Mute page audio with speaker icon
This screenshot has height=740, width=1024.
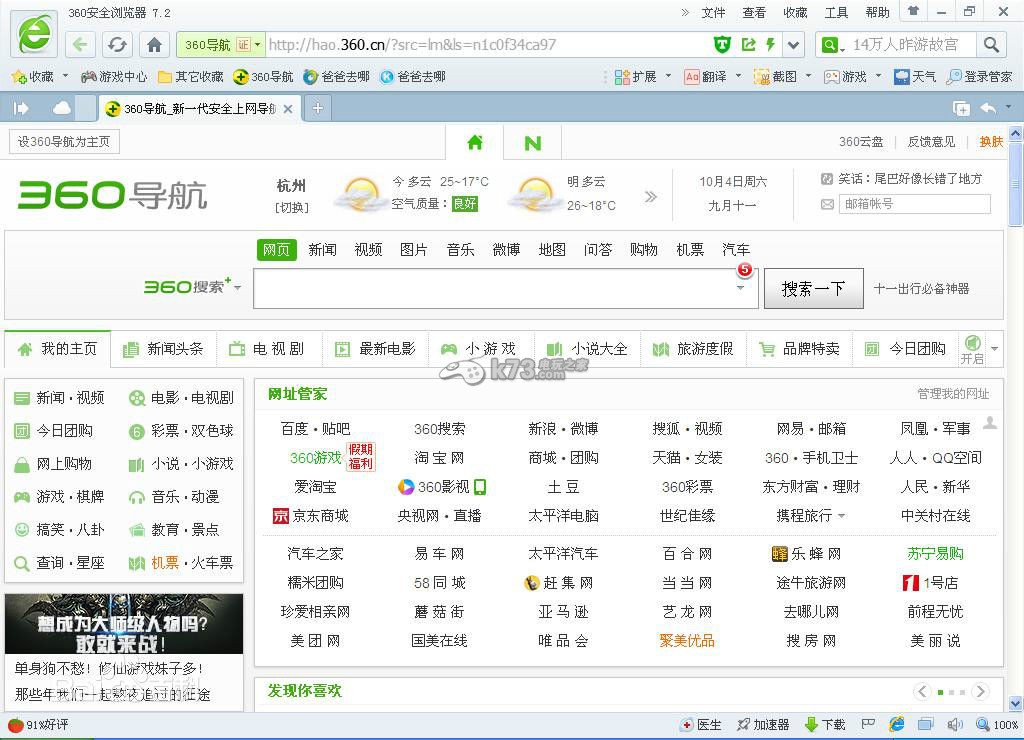pyautogui.click(x=953, y=725)
